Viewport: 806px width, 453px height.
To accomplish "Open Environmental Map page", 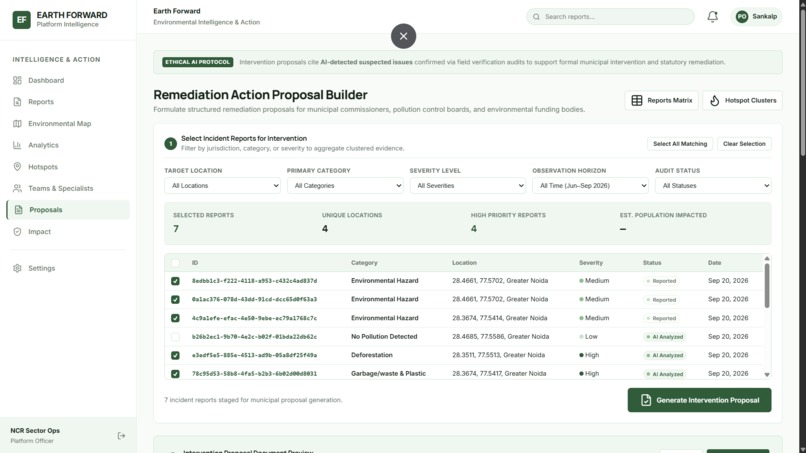I will point(68,123).
